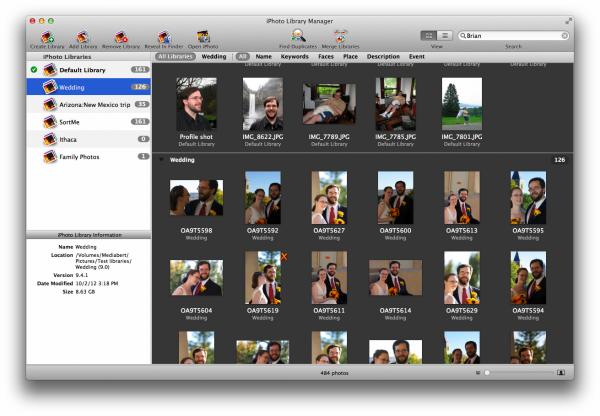Select Arizona/New Mexico trip library
Viewport: 600px width, 416px height.
coord(90,104)
